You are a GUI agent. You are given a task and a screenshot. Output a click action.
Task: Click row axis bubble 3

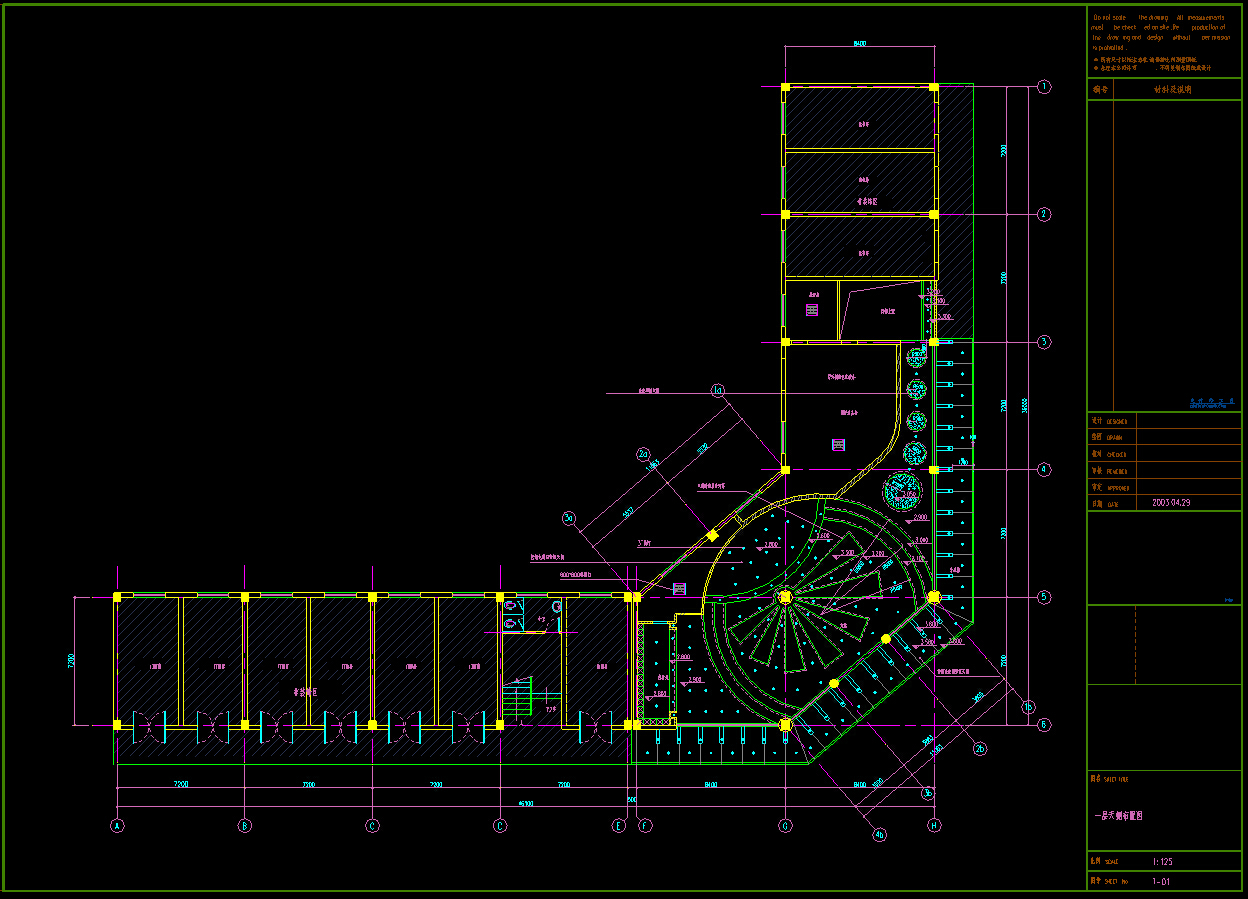(x=1044, y=342)
